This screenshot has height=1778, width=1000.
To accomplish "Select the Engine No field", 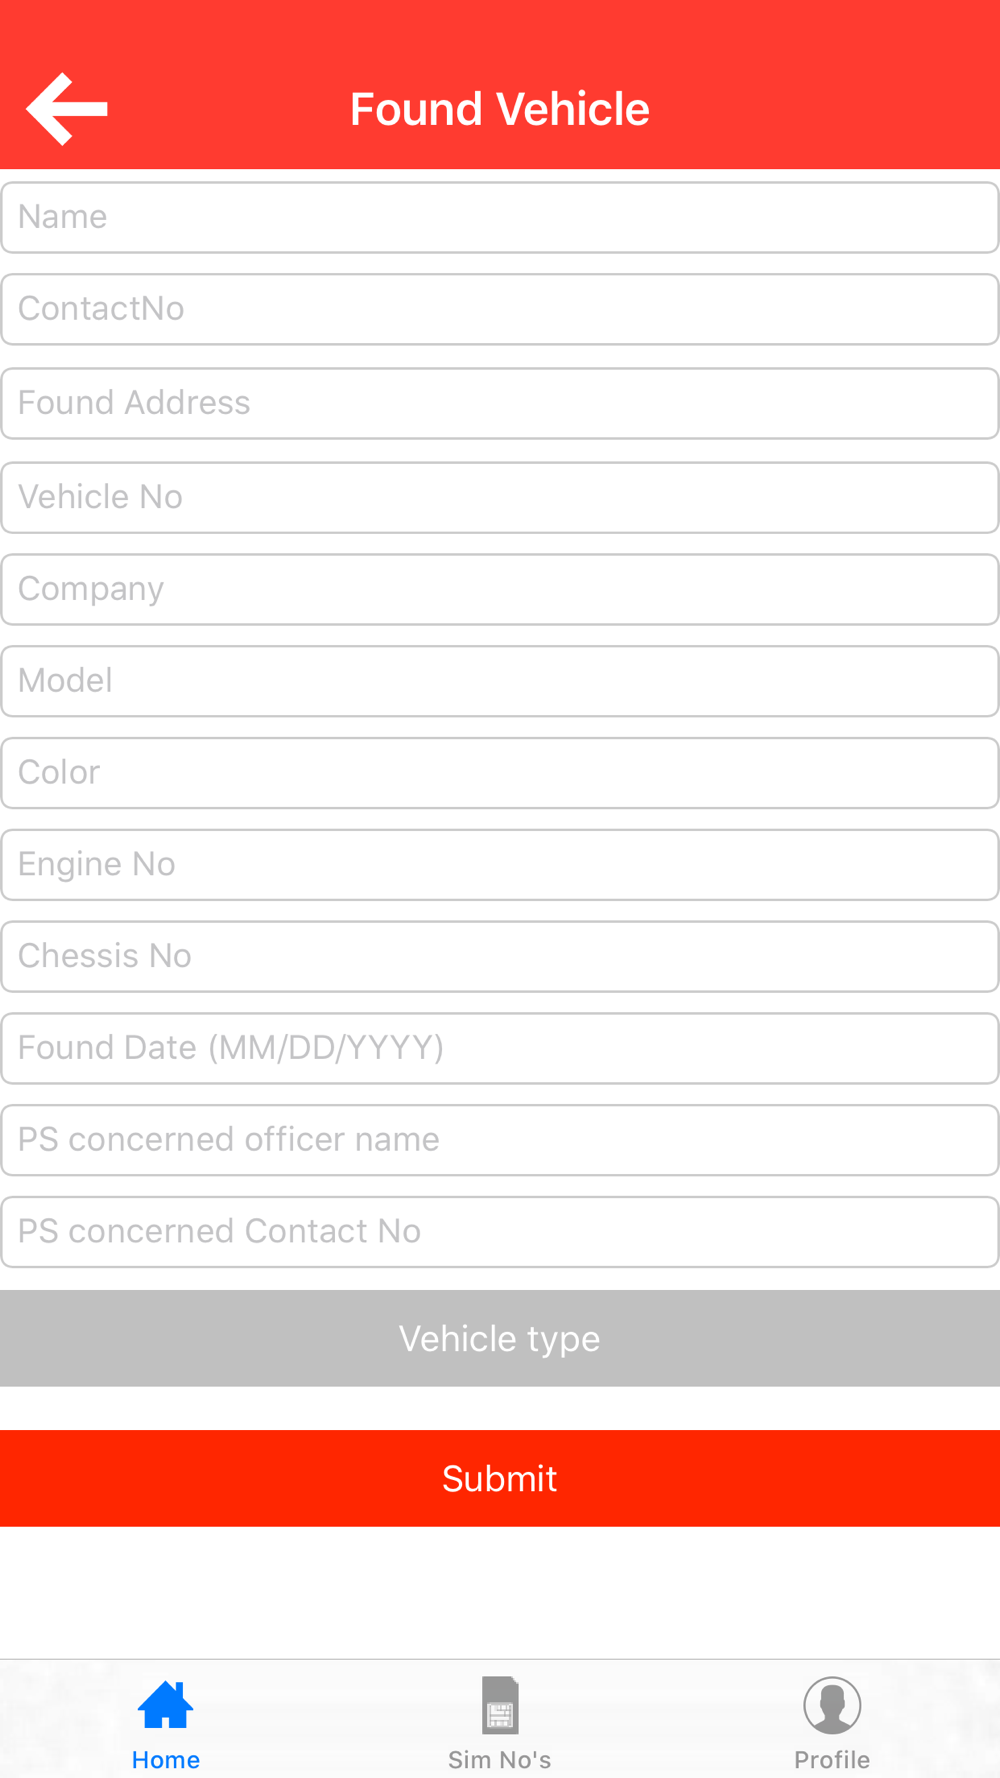I will [x=500, y=864].
